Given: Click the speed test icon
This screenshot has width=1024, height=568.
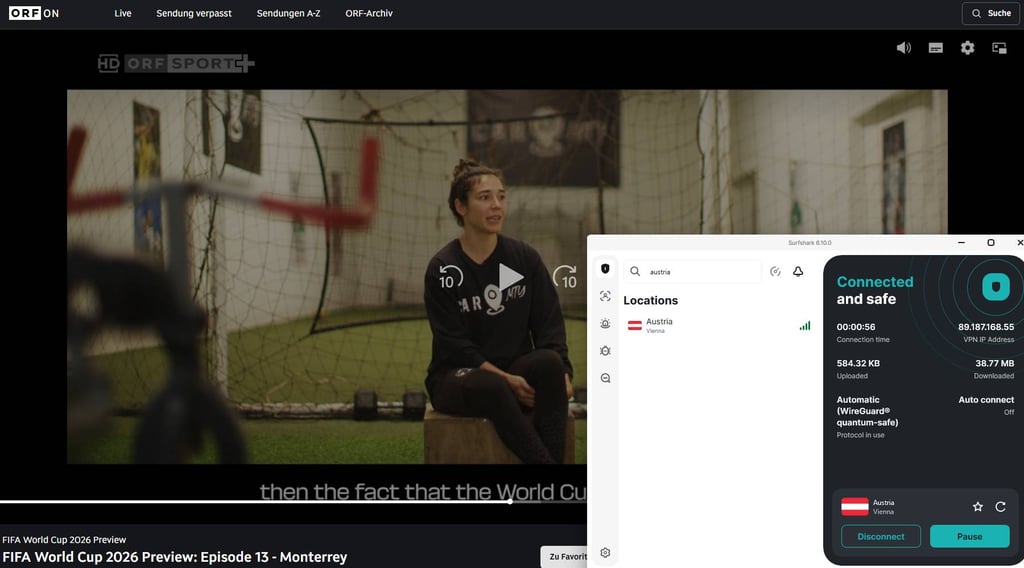Looking at the screenshot, I should tap(775, 272).
